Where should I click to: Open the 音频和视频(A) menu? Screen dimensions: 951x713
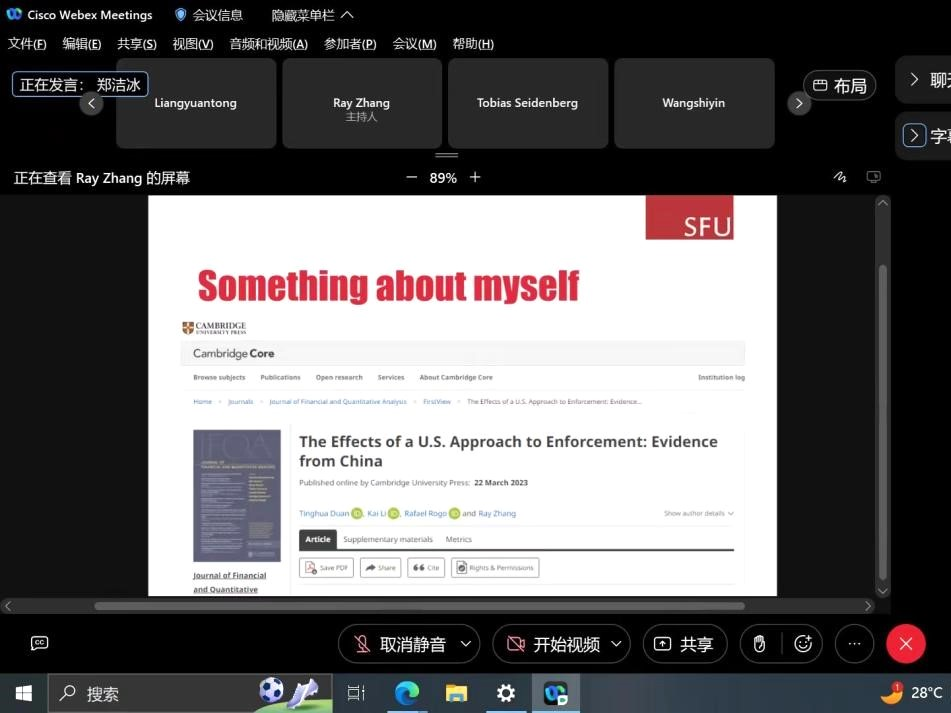click(269, 44)
